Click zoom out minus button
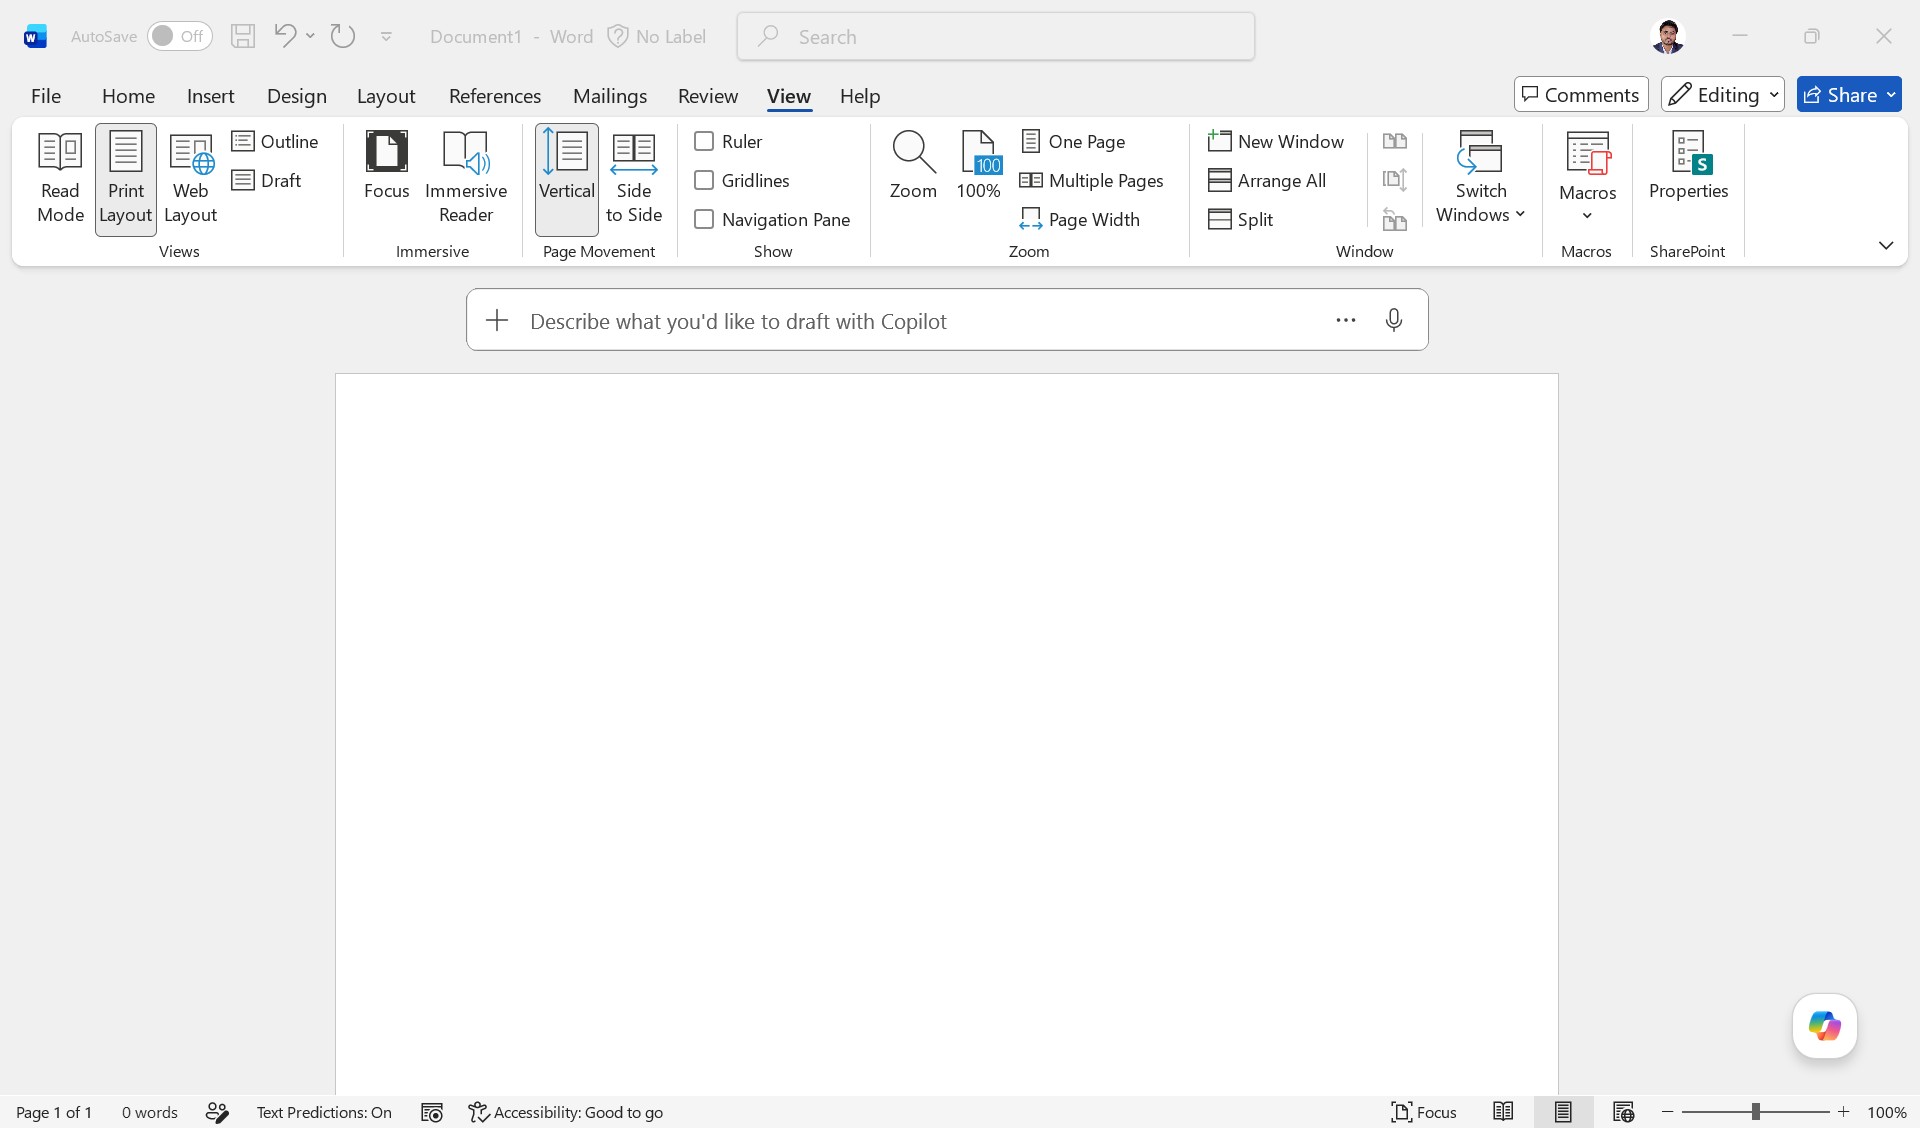Screen dimensions: 1920x1128 pyautogui.click(x=1667, y=1112)
